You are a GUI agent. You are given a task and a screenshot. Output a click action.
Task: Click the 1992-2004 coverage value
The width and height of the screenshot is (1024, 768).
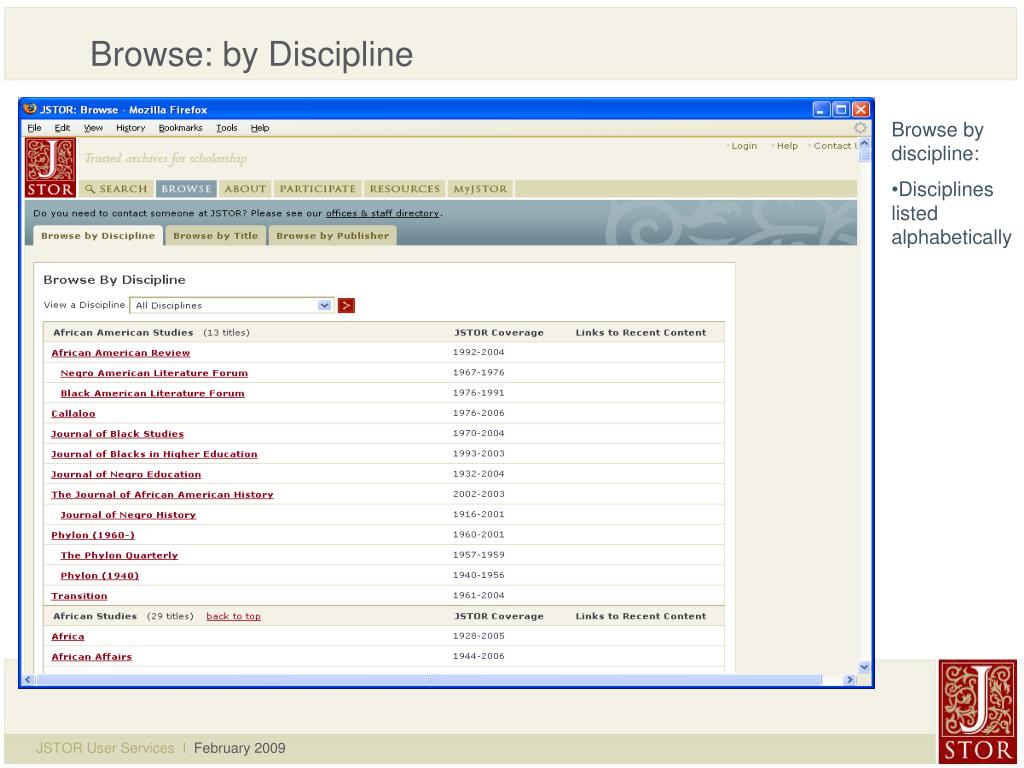tap(479, 352)
